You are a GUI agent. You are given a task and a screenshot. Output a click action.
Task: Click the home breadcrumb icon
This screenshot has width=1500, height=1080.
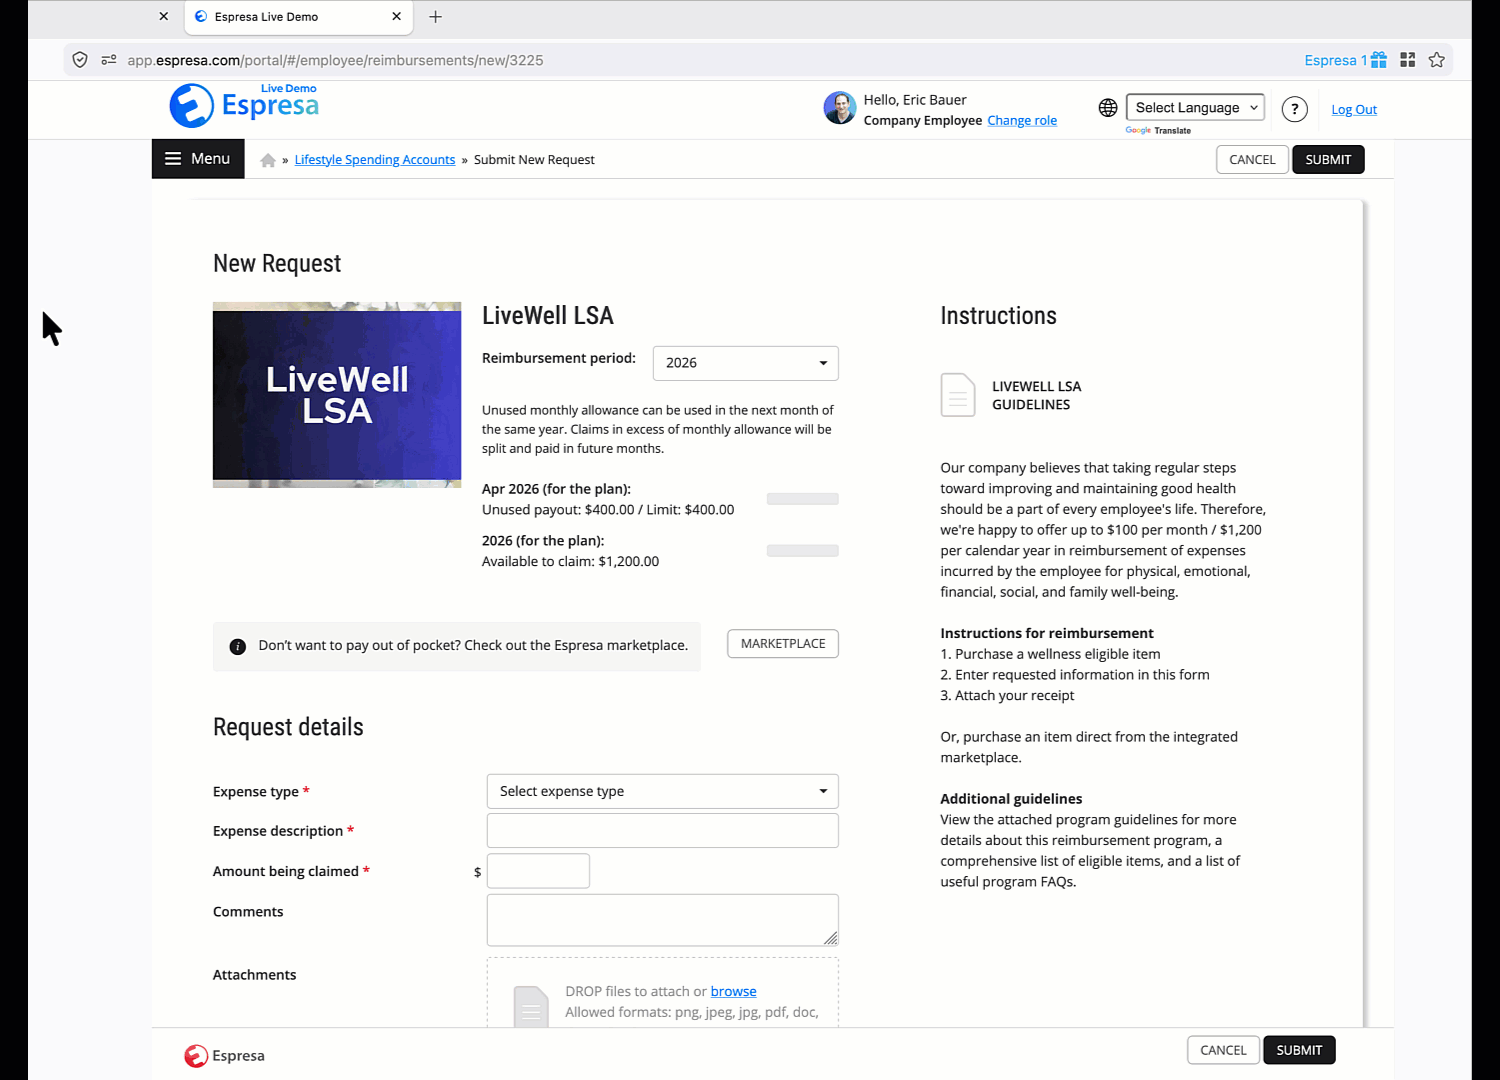(x=268, y=160)
